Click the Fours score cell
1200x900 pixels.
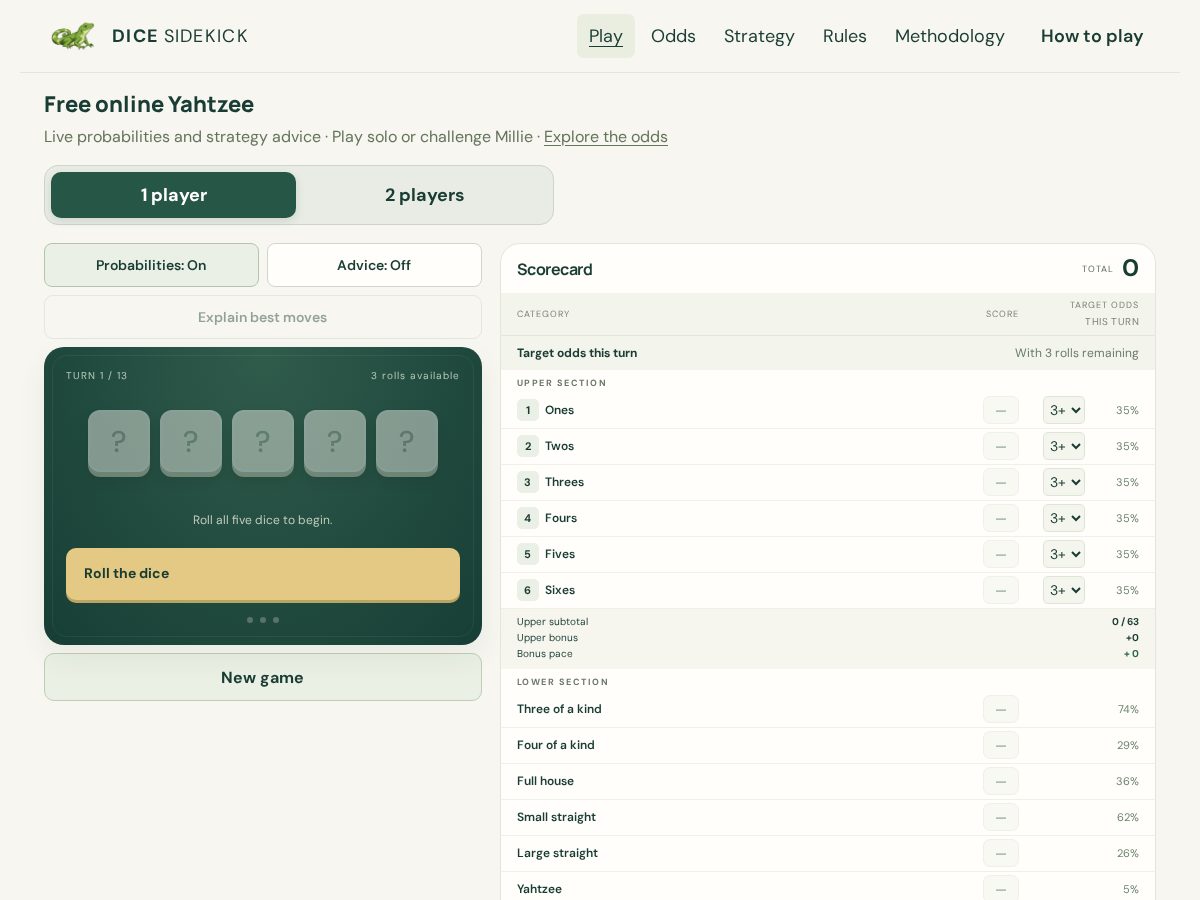tap(1001, 518)
